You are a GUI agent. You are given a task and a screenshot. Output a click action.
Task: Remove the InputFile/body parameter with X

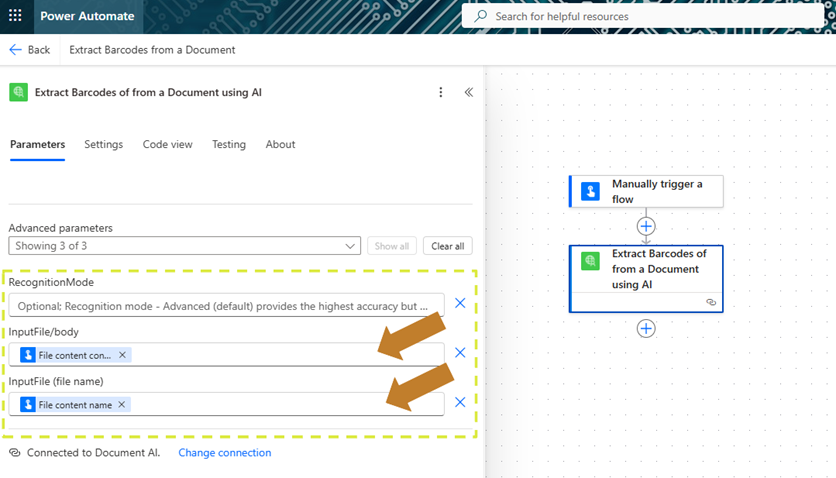(460, 353)
